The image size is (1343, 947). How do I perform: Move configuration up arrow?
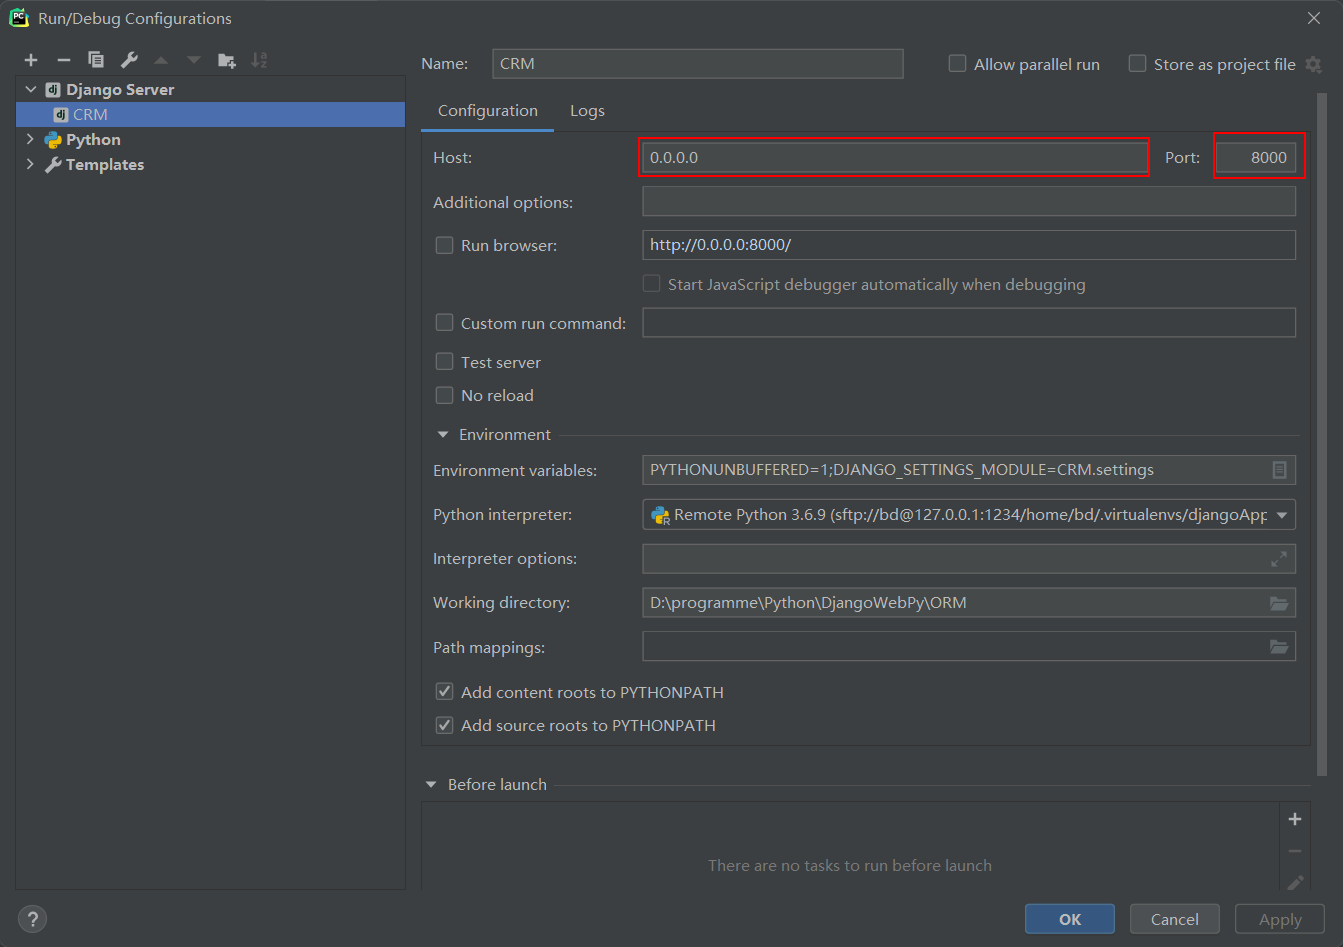[161, 60]
